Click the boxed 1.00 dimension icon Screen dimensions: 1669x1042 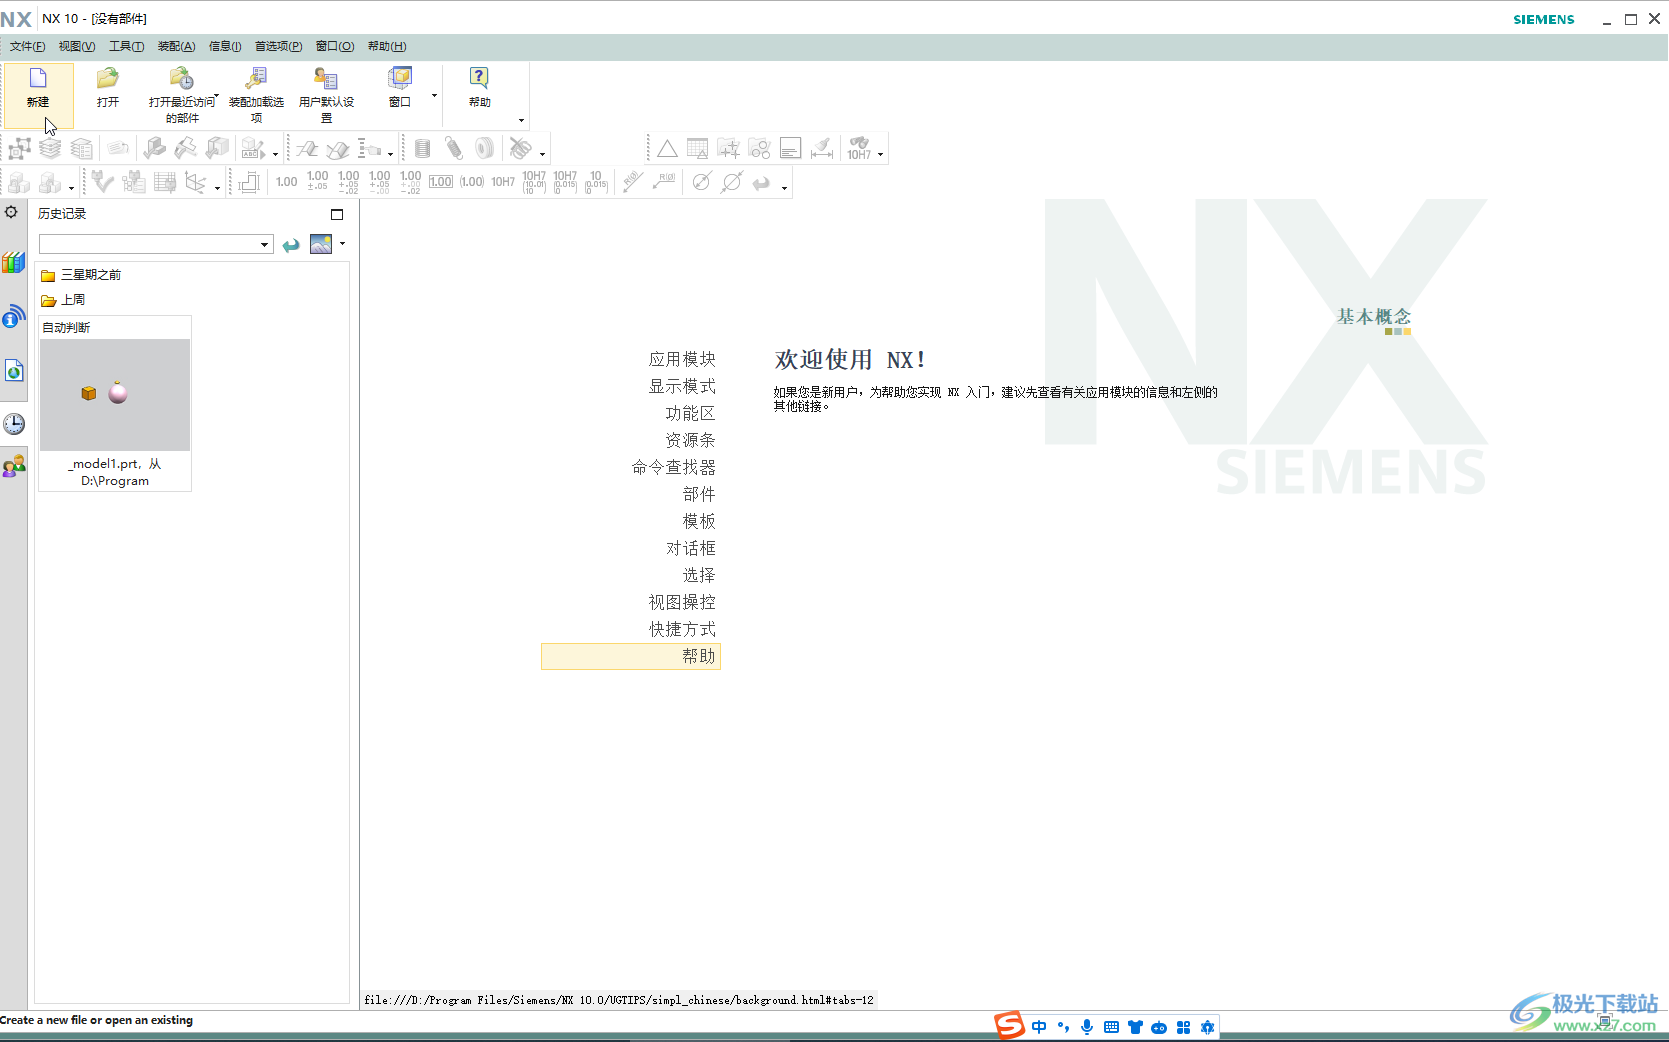point(441,182)
